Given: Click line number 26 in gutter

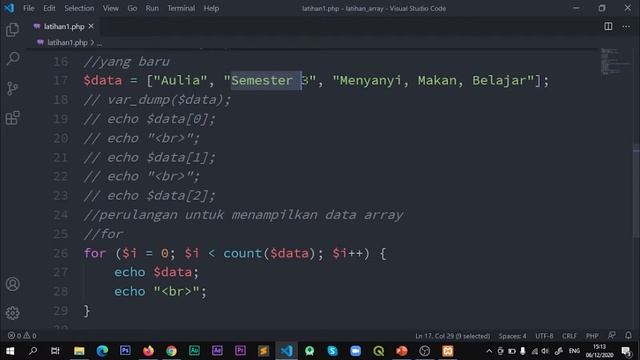Looking at the screenshot, I should click(x=60, y=253).
